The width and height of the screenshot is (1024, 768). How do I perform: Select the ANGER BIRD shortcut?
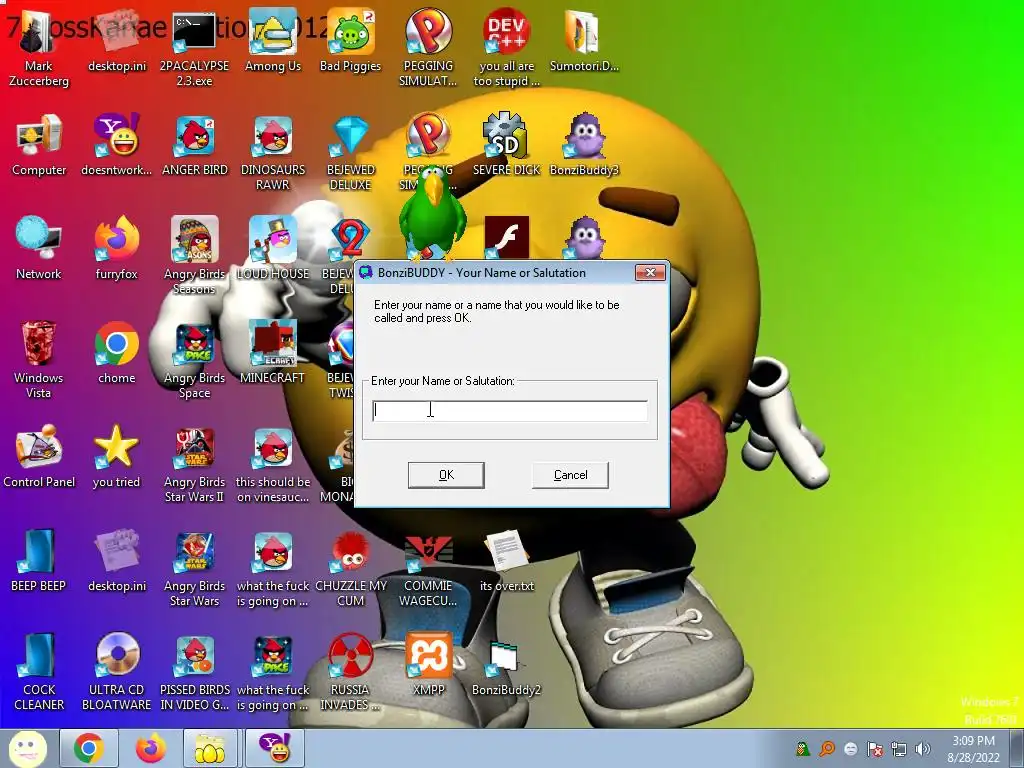click(195, 145)
